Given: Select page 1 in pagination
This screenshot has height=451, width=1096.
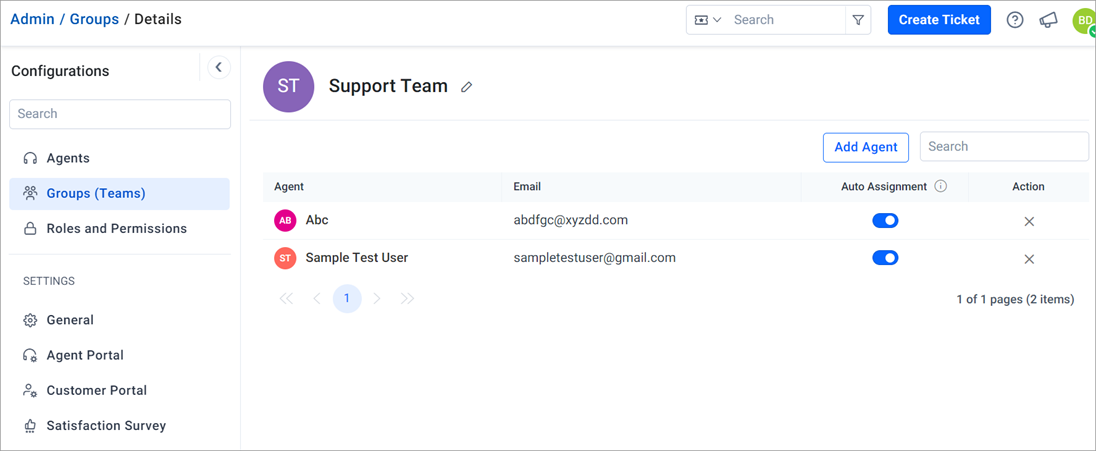Looking at the screenshot, I should point(347,299).
